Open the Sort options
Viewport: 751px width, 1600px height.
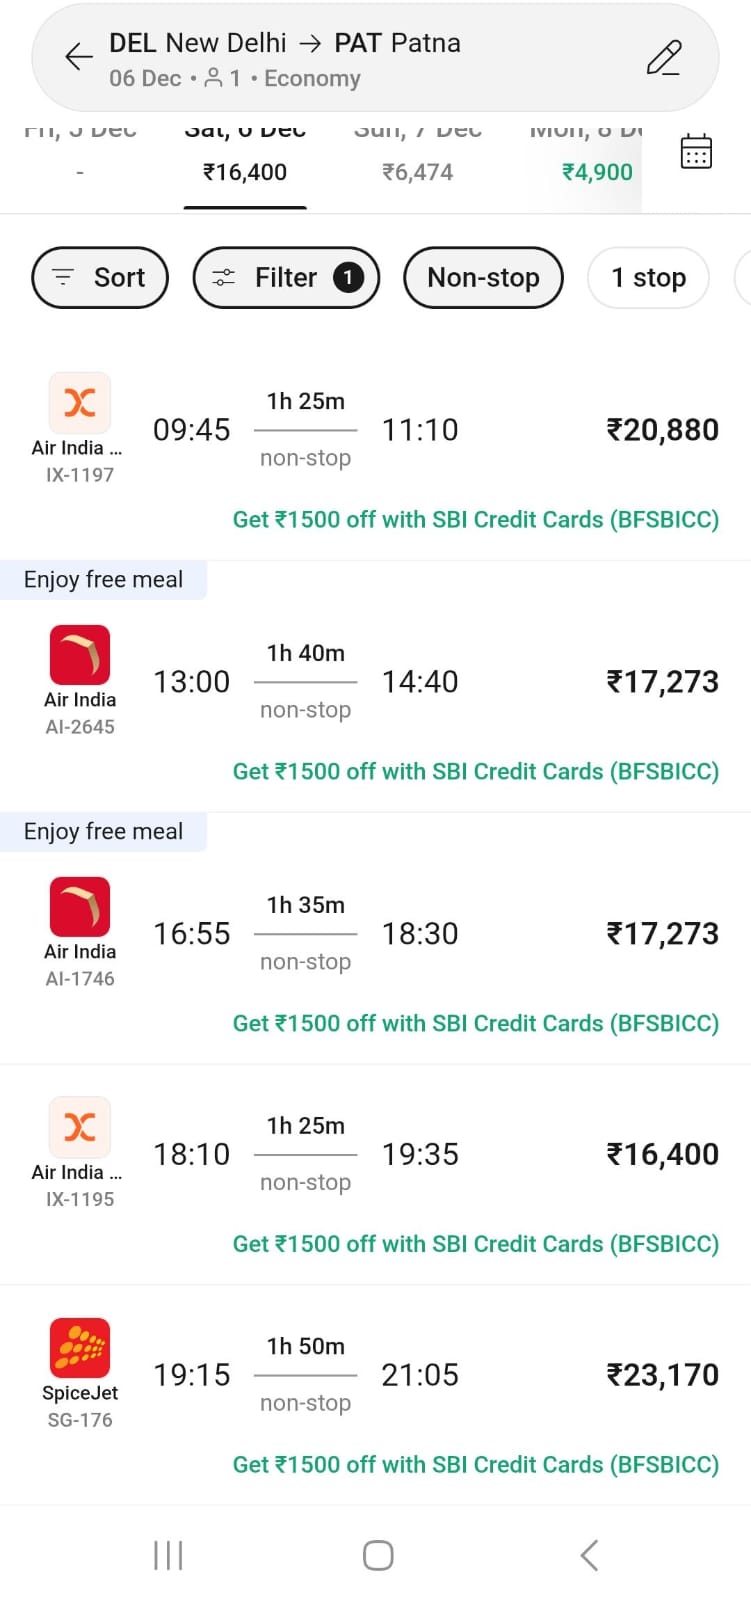(100, 277)
